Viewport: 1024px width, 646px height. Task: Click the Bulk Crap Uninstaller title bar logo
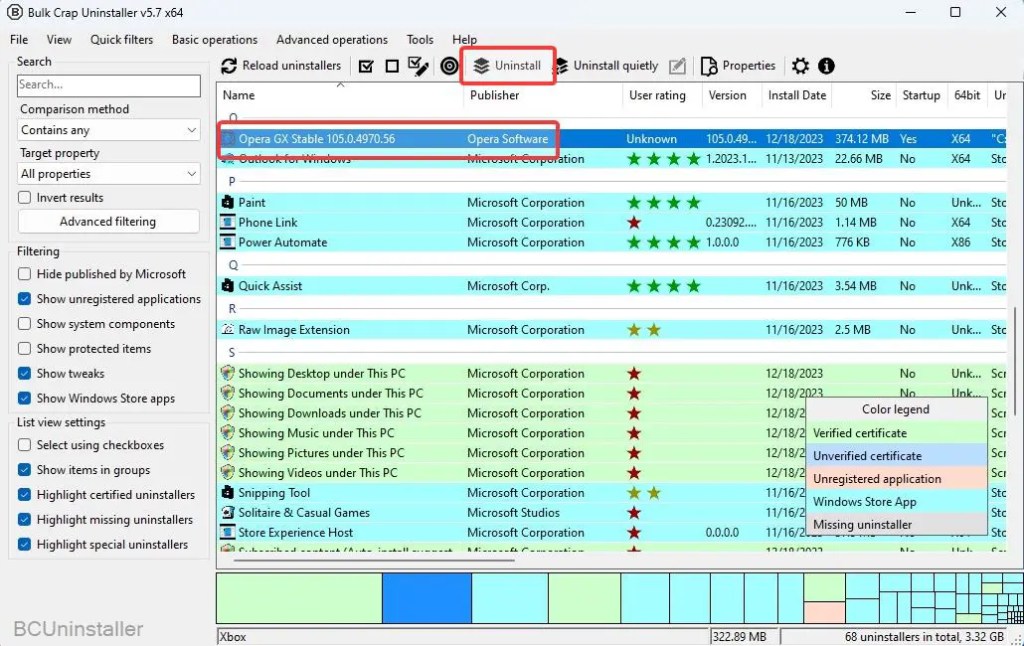[x=14, y=12]
